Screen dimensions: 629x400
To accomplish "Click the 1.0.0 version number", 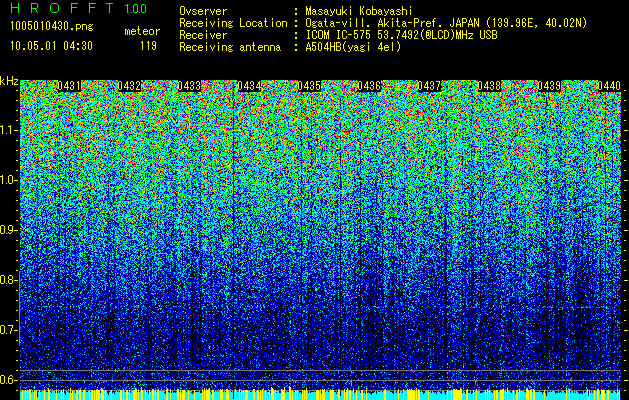I will [x=136, y=9].
